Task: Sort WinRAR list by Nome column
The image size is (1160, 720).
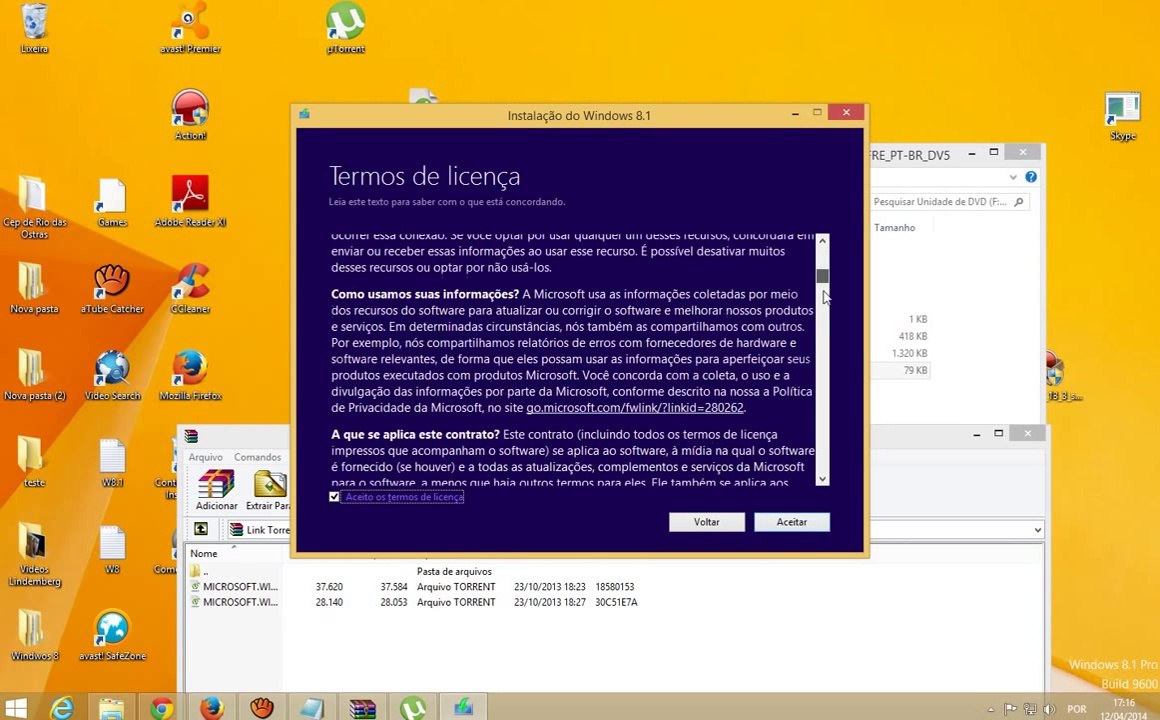Action: pyautogui.click(x=203, y=554)
